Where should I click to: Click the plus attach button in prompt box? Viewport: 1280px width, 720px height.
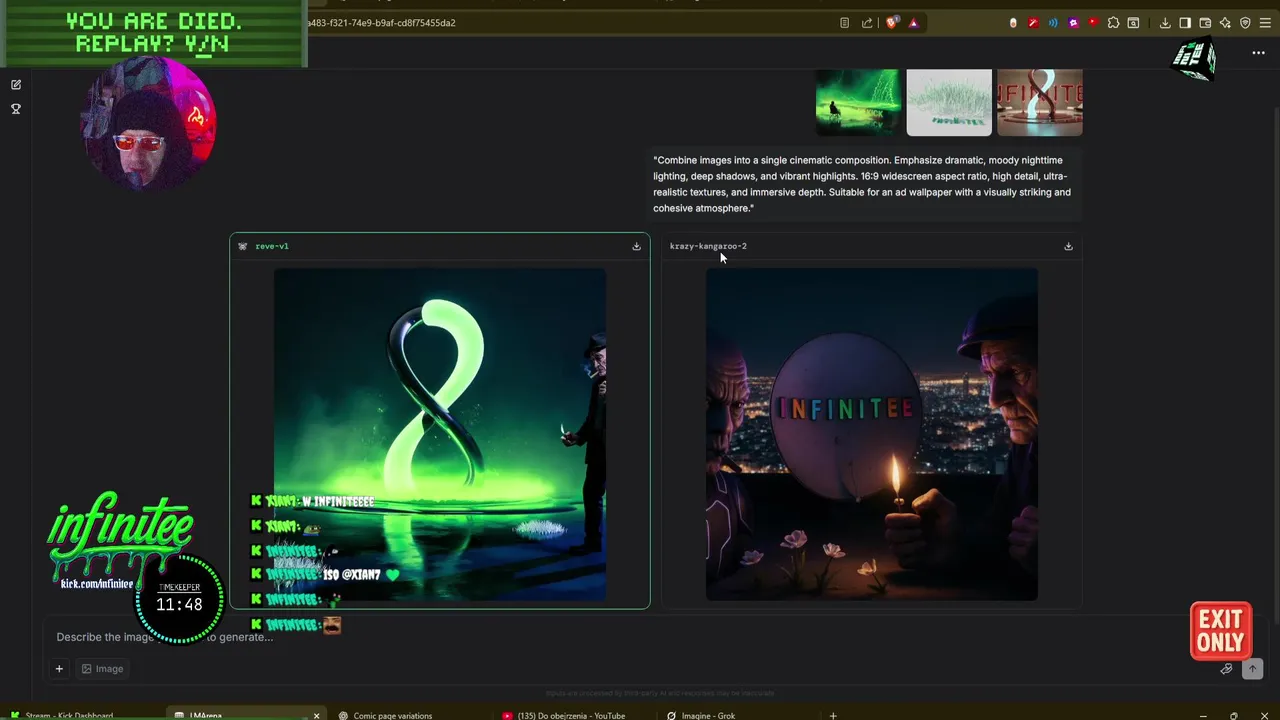[x=59, y=669]
